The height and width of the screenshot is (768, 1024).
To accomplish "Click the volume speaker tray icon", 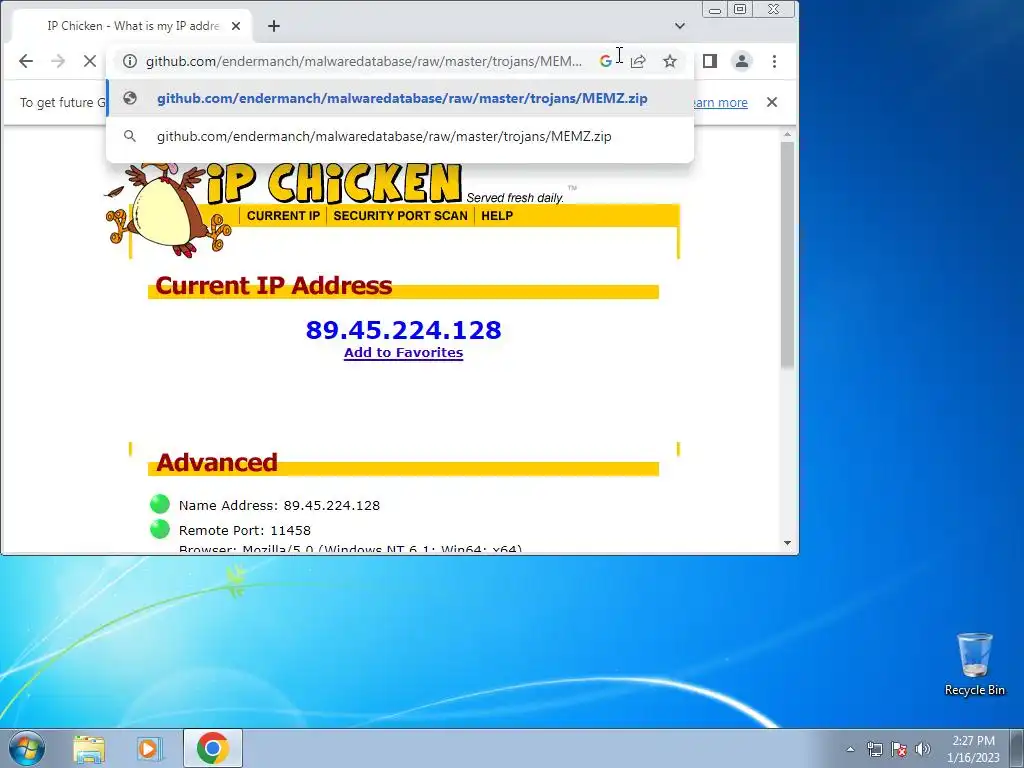I will coord(923,749).
